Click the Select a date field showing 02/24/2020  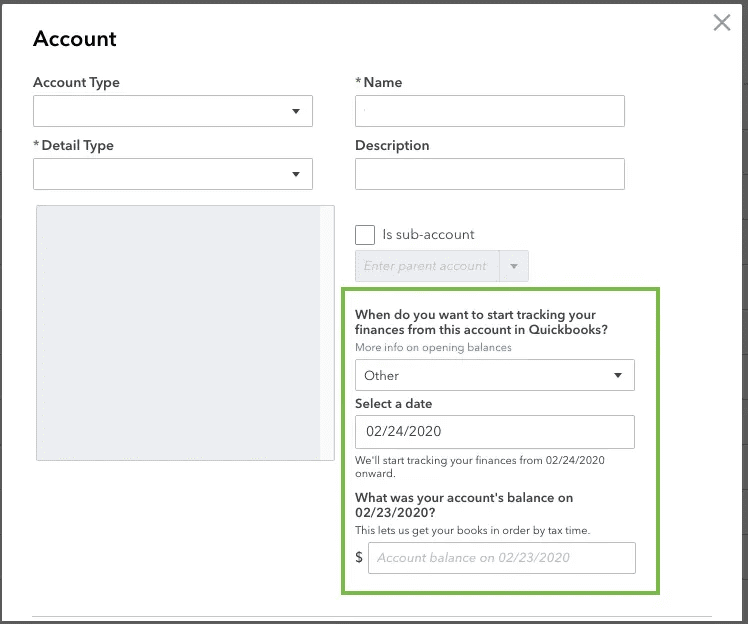click(495, 432)
